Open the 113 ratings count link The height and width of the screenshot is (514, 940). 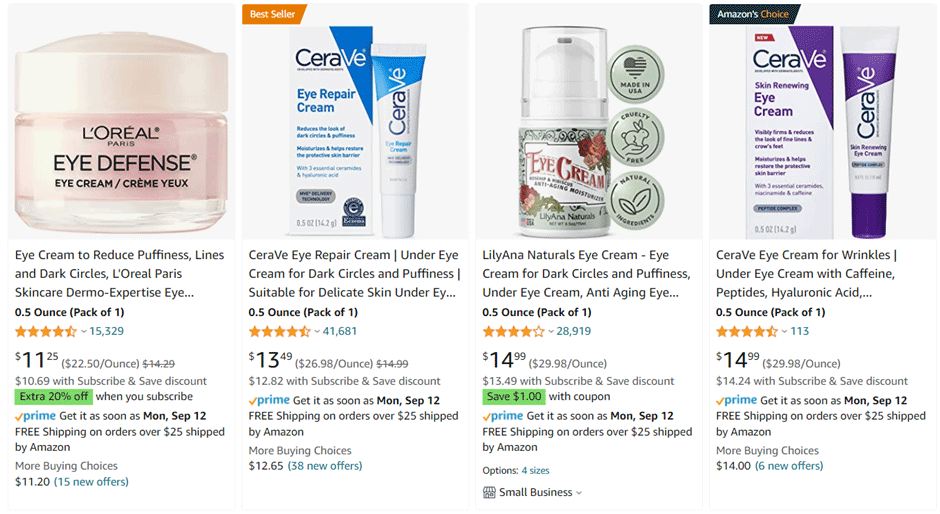[x=799, y=331]
